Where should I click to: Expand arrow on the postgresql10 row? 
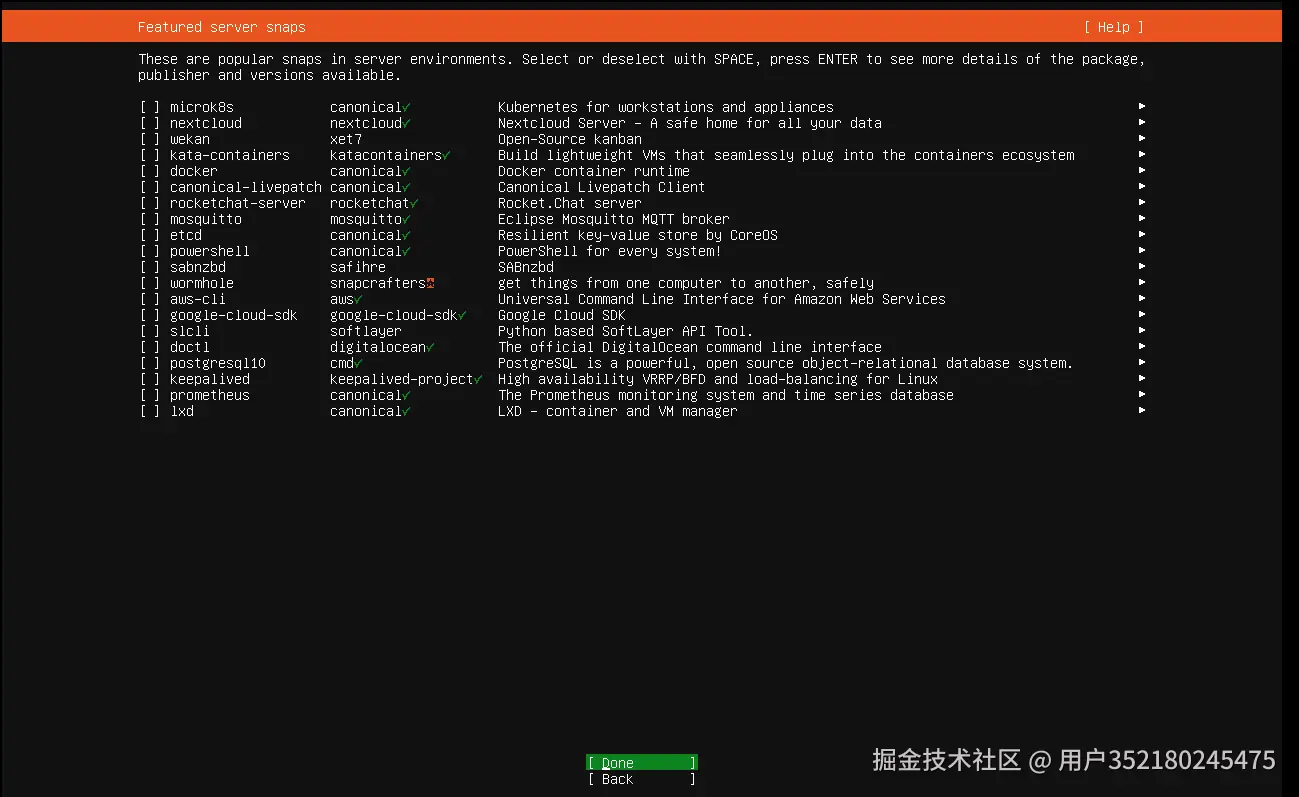pyautogui.click(x=1142, y=362)
